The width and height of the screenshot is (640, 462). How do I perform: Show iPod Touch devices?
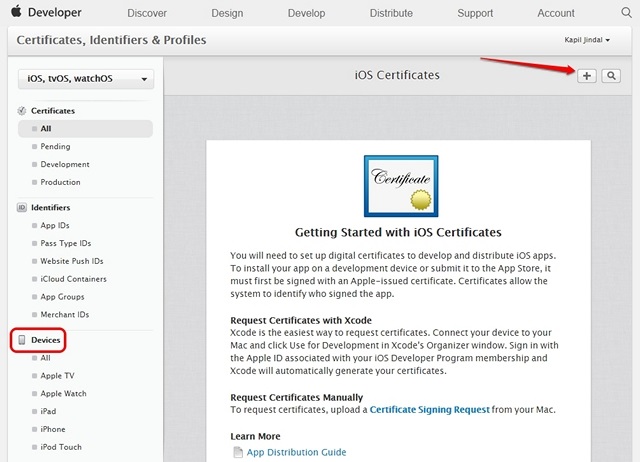pos(61,447)
